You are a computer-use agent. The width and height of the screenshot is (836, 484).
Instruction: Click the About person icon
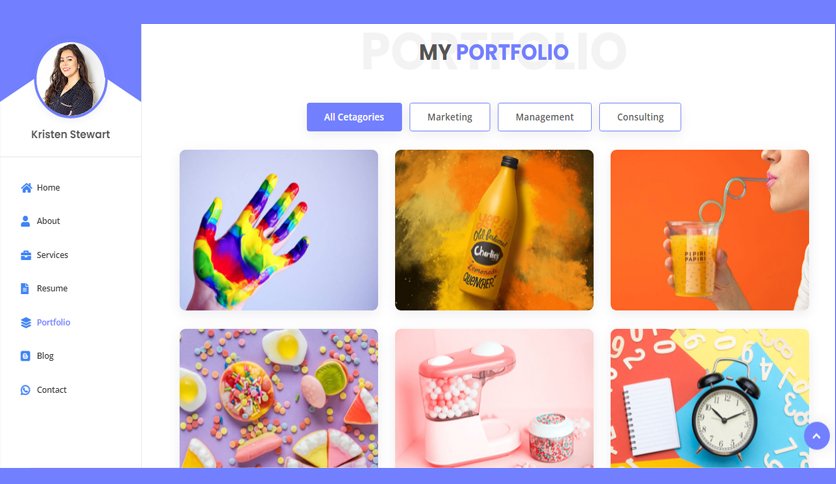tap(25, 221)
